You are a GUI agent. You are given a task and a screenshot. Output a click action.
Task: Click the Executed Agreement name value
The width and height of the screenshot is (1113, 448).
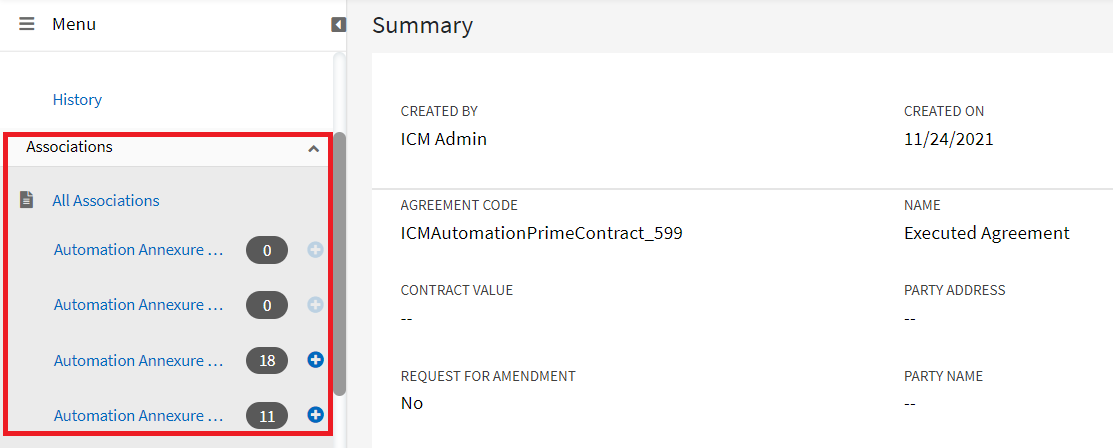click(986, 233)
